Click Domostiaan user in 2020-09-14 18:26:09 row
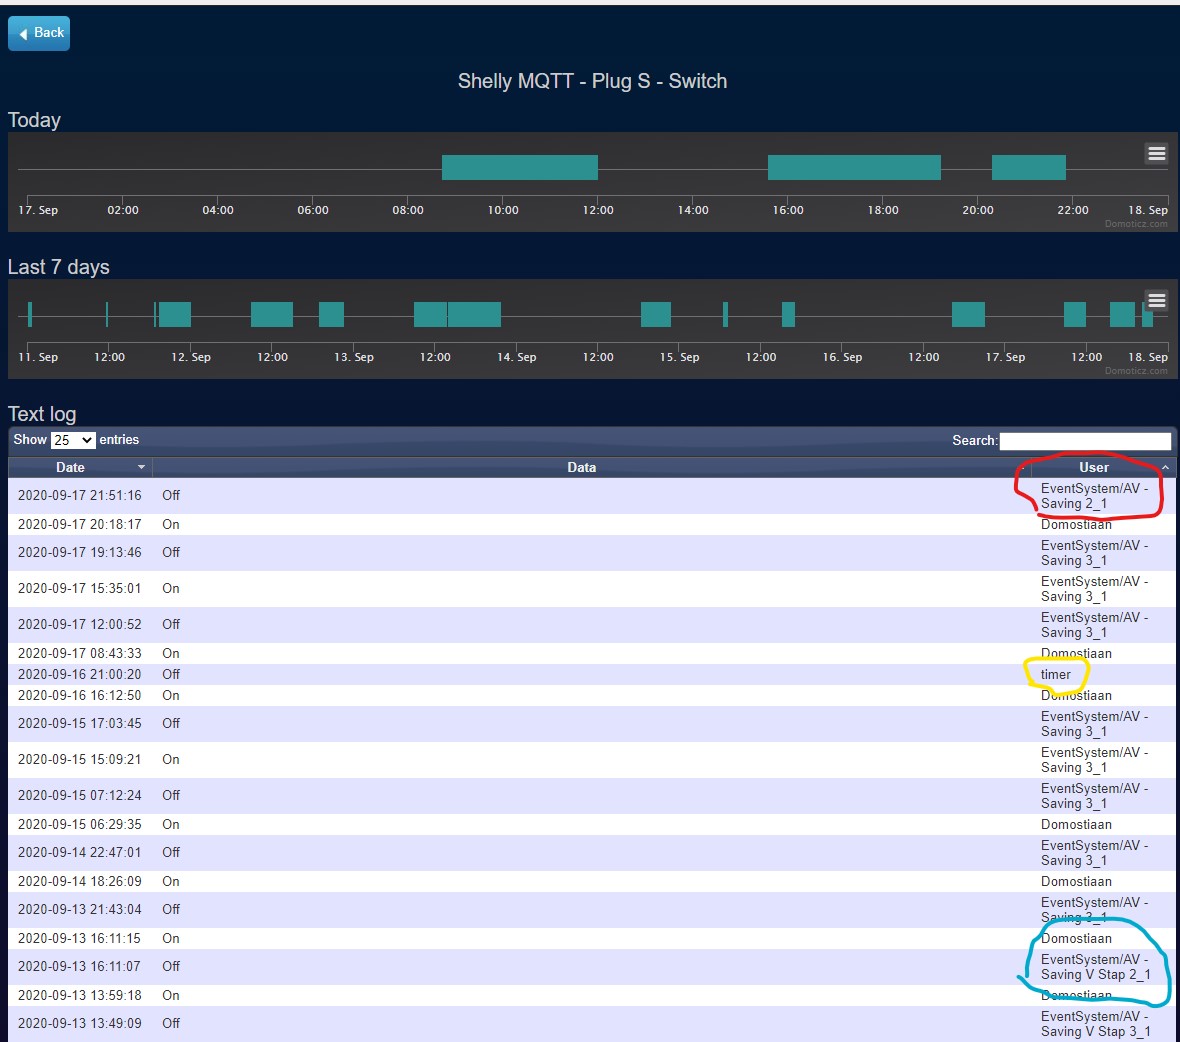The image size is (1180, 1042). click(1076, 881)
